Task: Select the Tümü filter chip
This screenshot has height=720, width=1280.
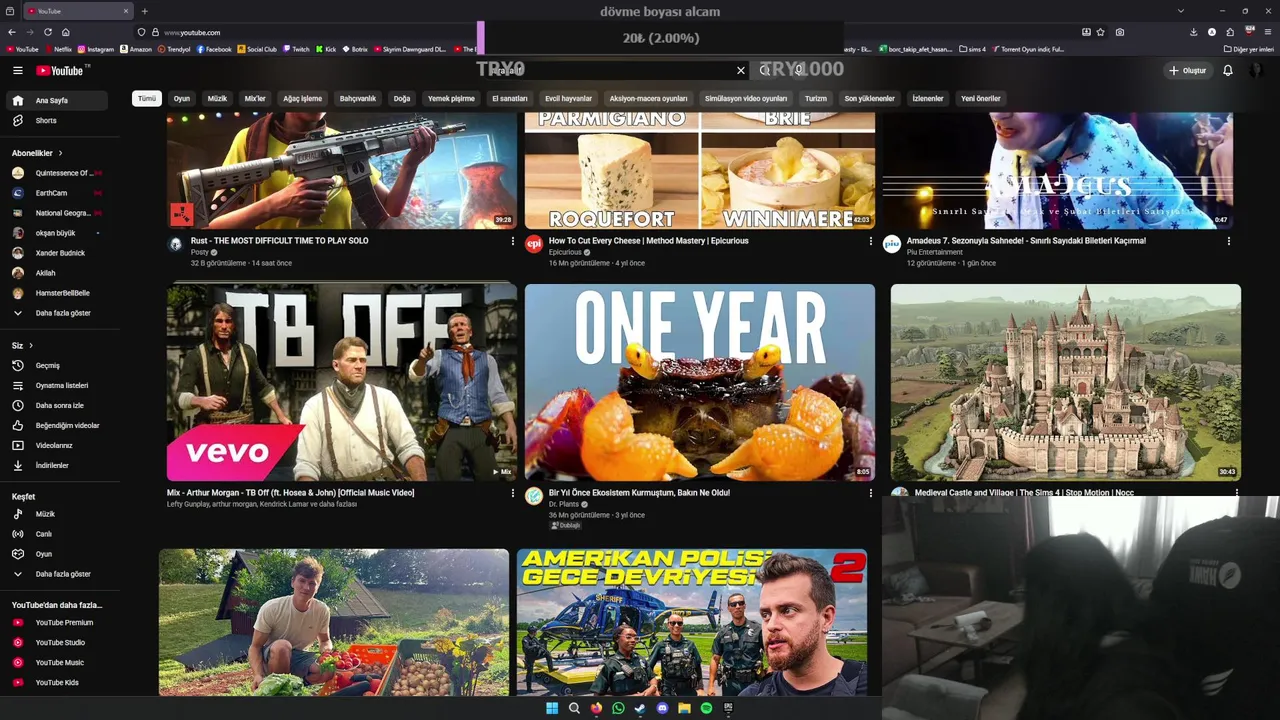Action: pyautogui.click(x=147, y=98)
